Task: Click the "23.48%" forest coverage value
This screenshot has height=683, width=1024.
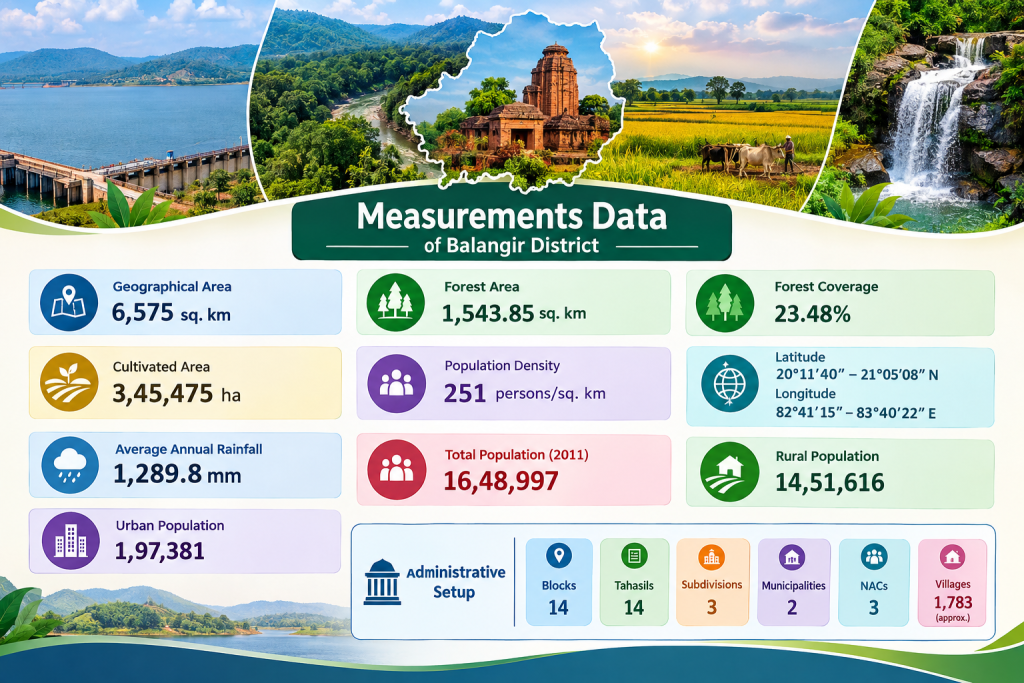Action: click(x=812, y=315)
